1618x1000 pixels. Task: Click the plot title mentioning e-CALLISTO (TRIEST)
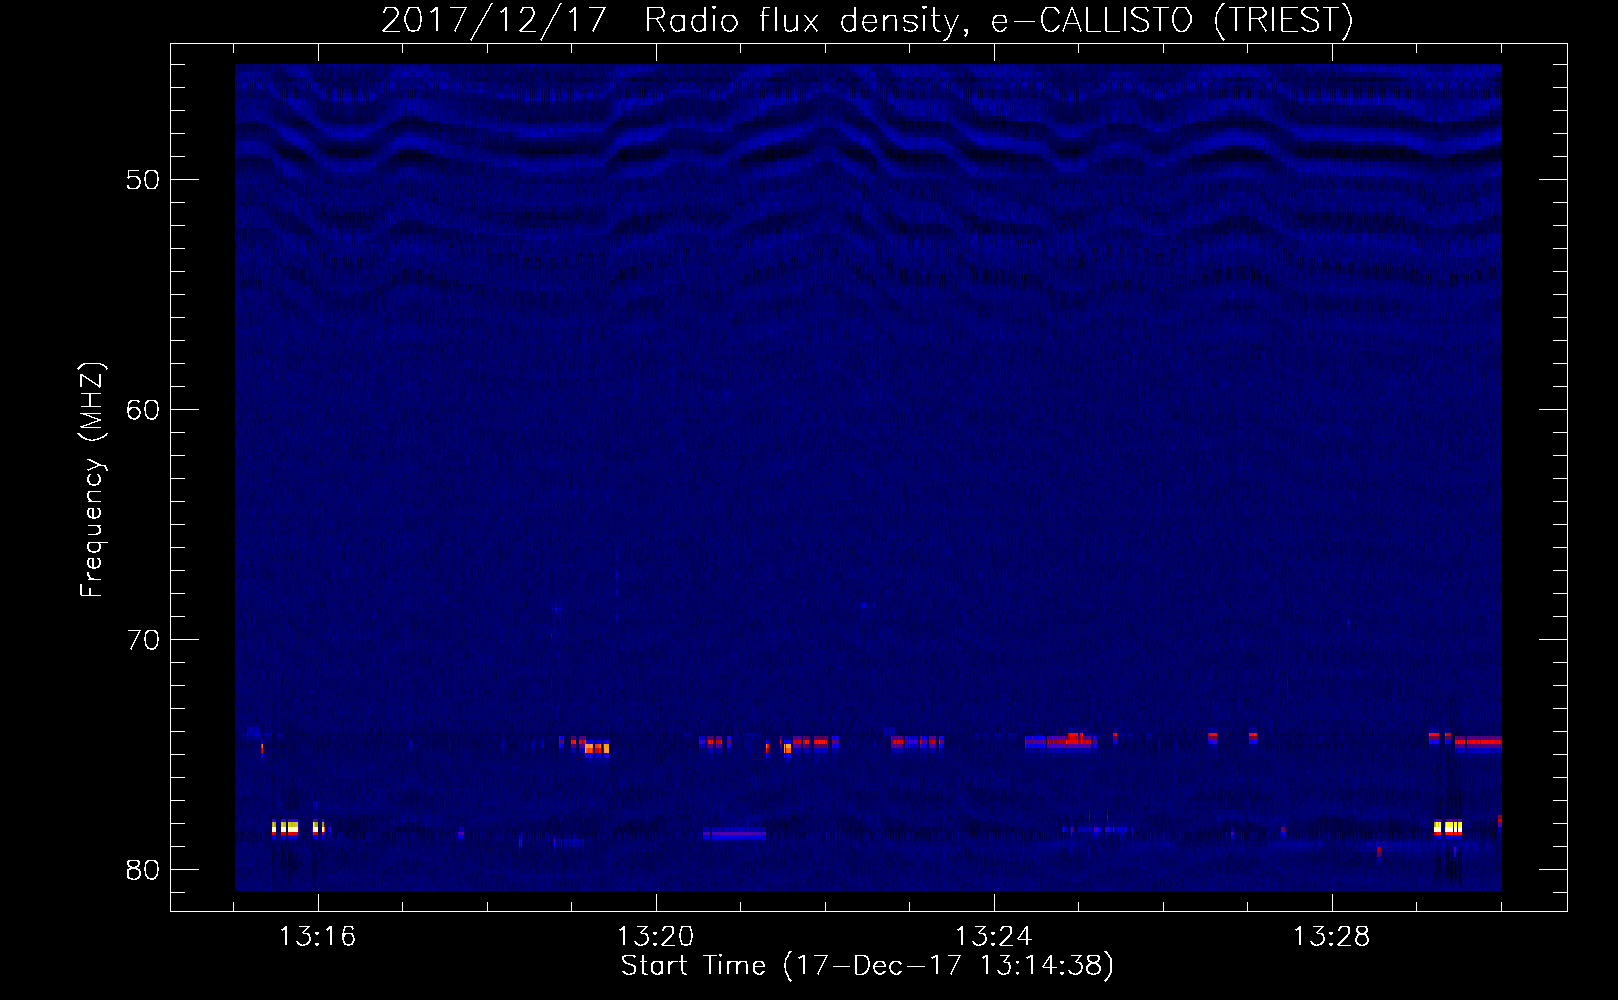[x=867, y=20]
